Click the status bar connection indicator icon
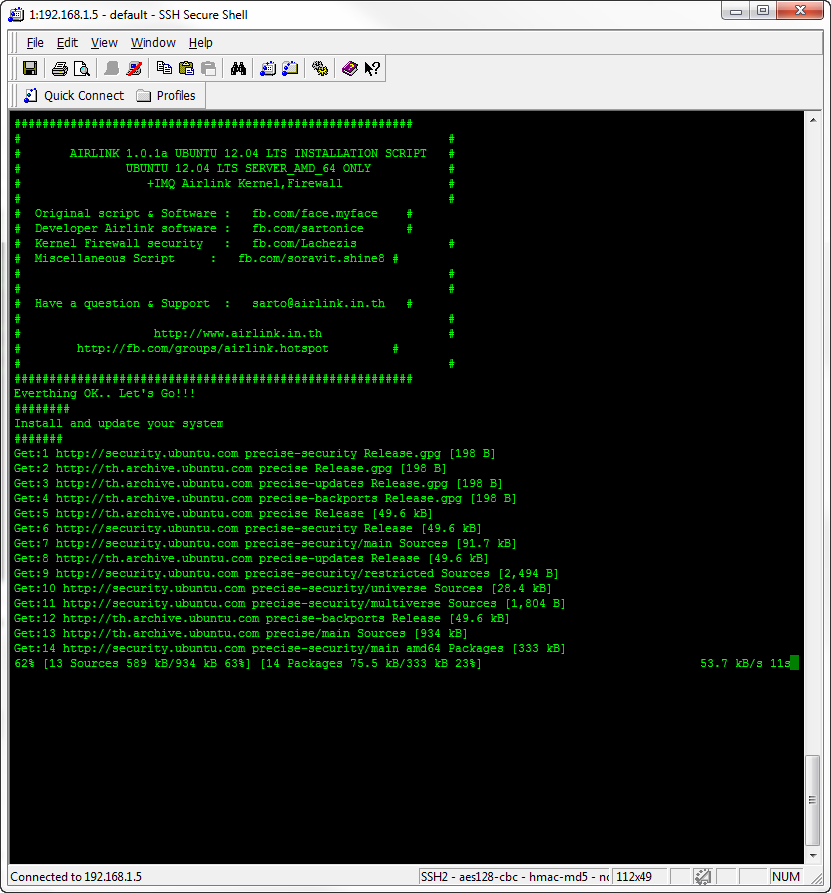Image resolution: width=831 pixels, height=893 pixels. pos(703,877)
